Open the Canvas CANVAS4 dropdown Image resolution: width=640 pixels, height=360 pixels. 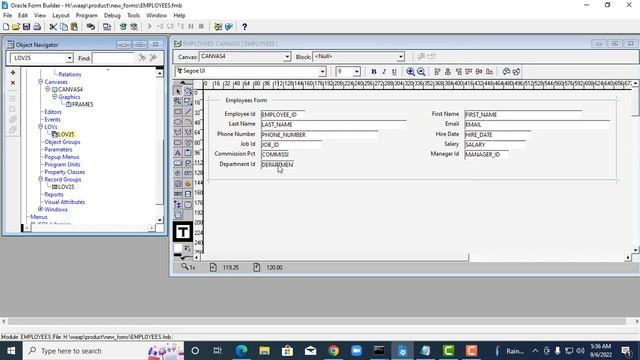tap(287, 57)
